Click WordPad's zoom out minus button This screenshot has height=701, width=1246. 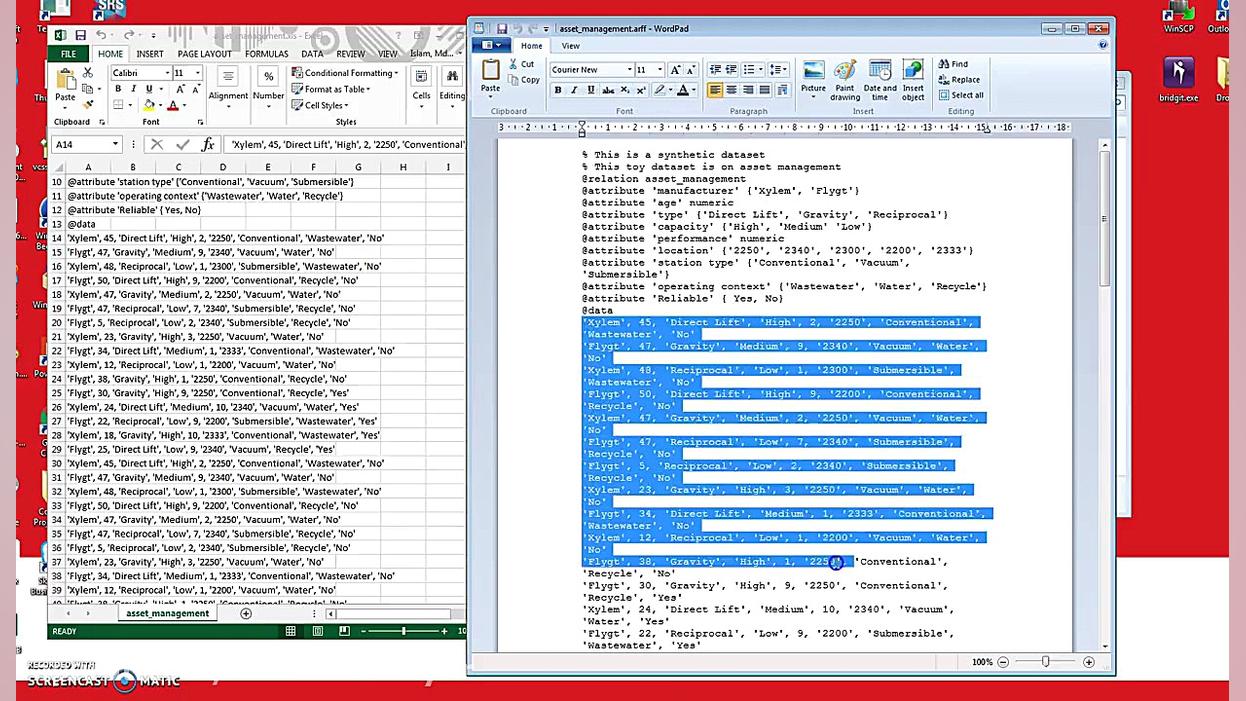pos(1003,662)
